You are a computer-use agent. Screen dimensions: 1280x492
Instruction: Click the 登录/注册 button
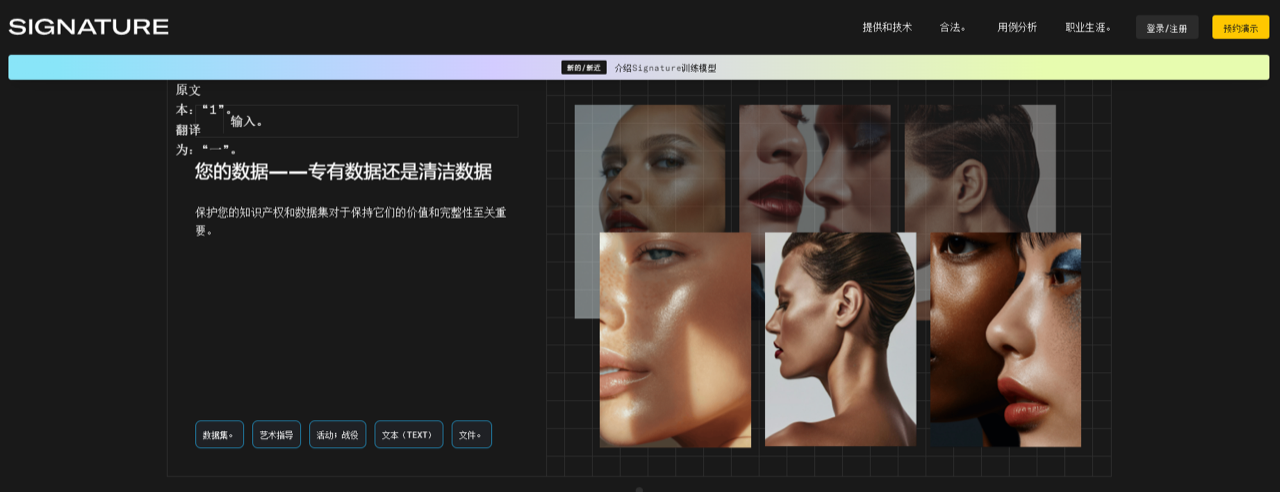point(1167,27)
